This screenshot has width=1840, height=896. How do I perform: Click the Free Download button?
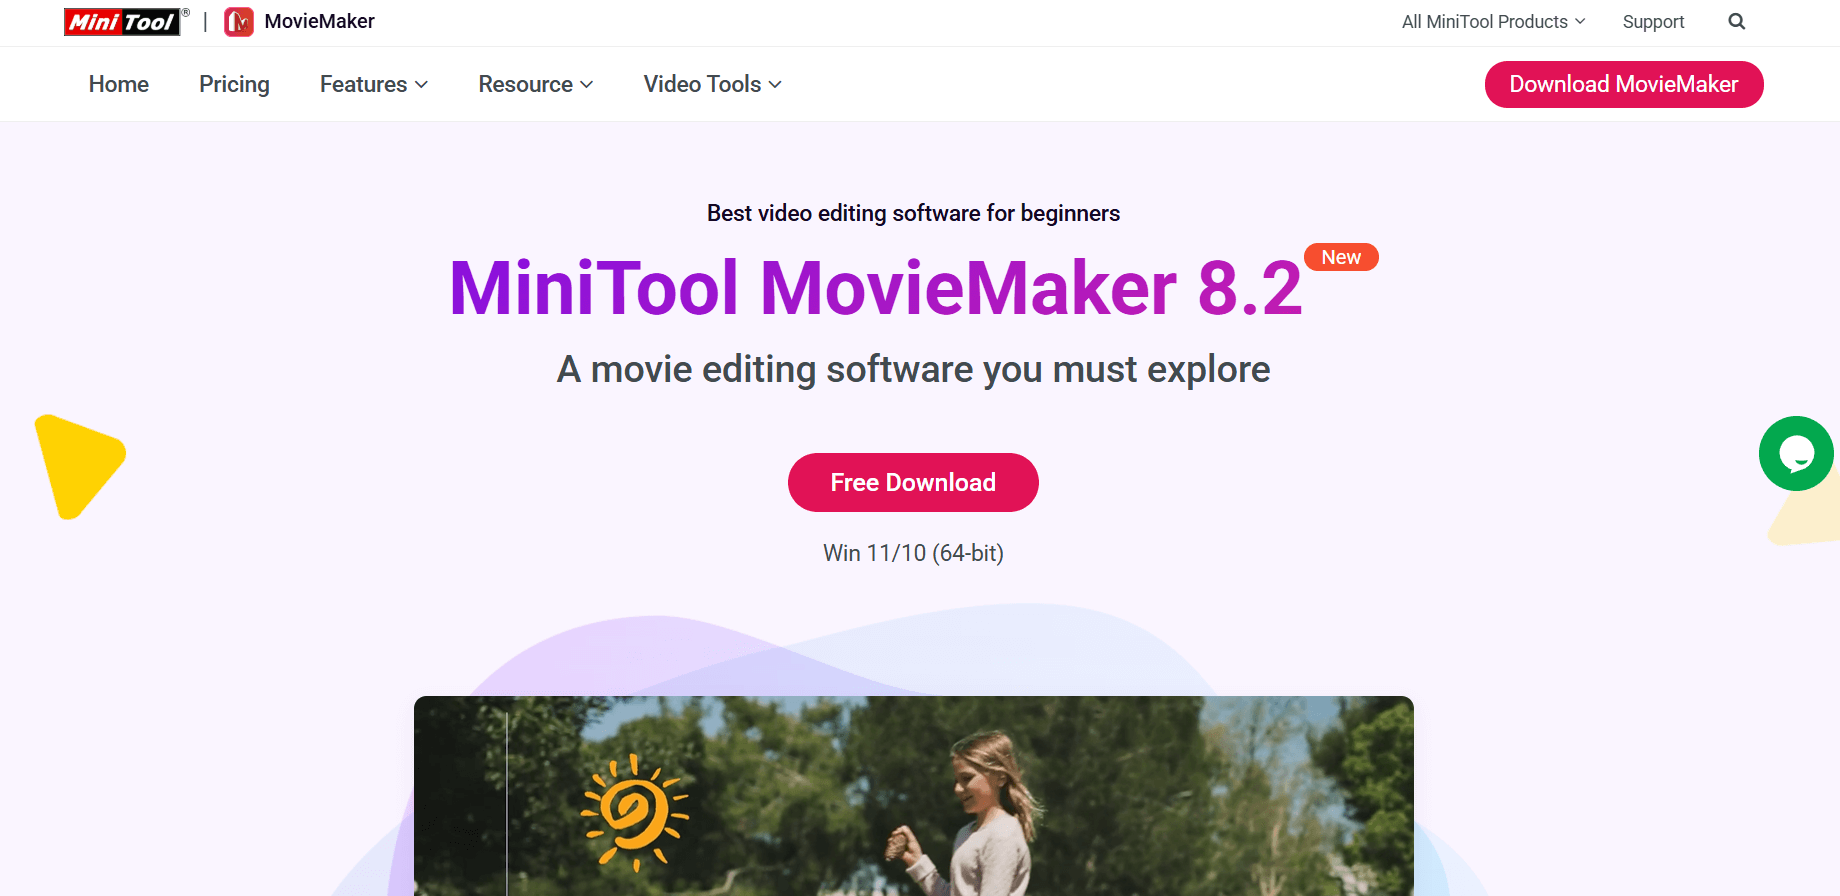913,482
